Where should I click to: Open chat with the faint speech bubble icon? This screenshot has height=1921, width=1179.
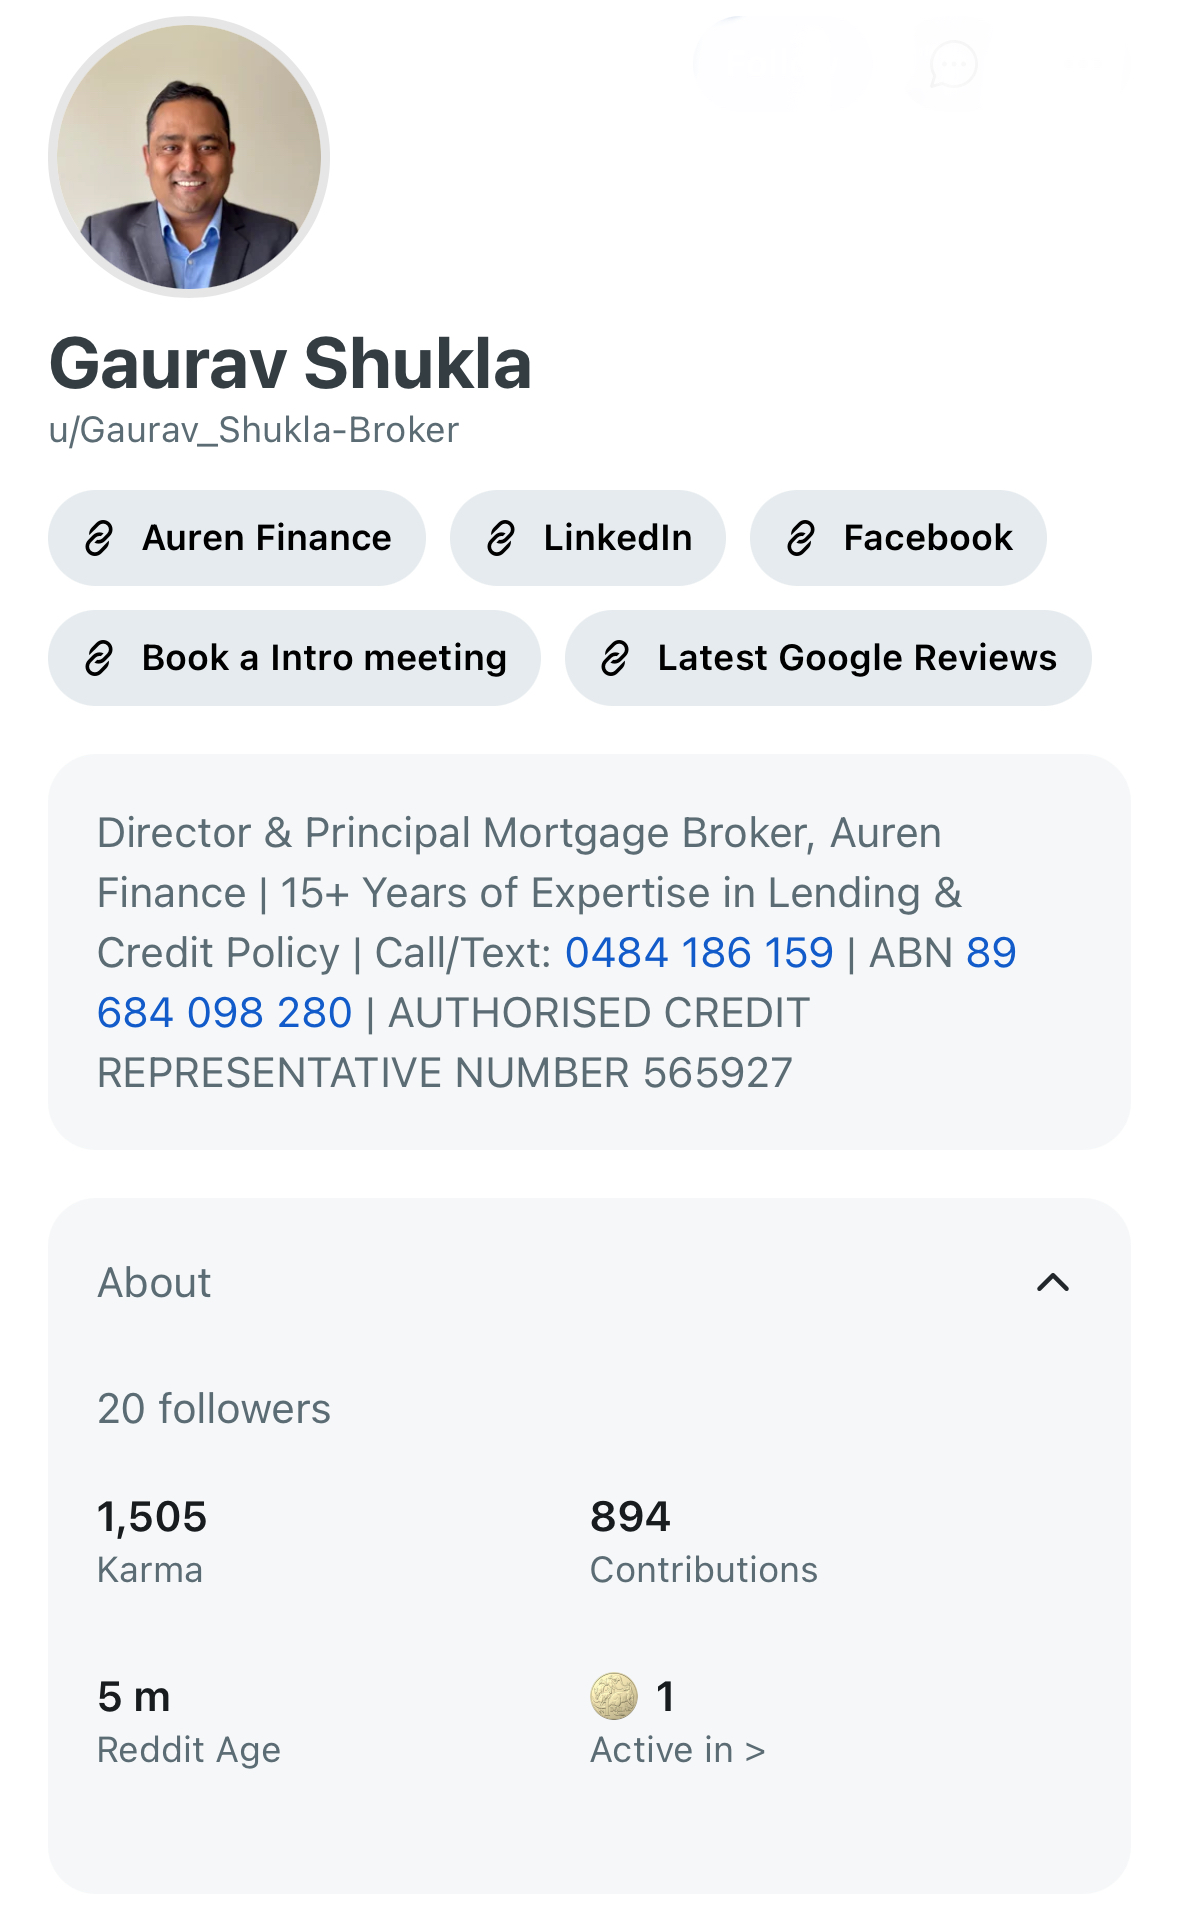click(953, 66)
